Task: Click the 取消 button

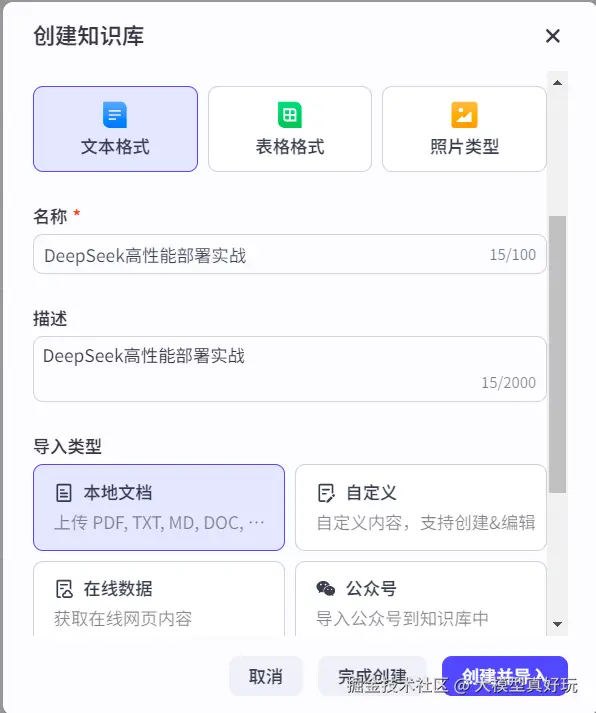Action: pos(266,676)
